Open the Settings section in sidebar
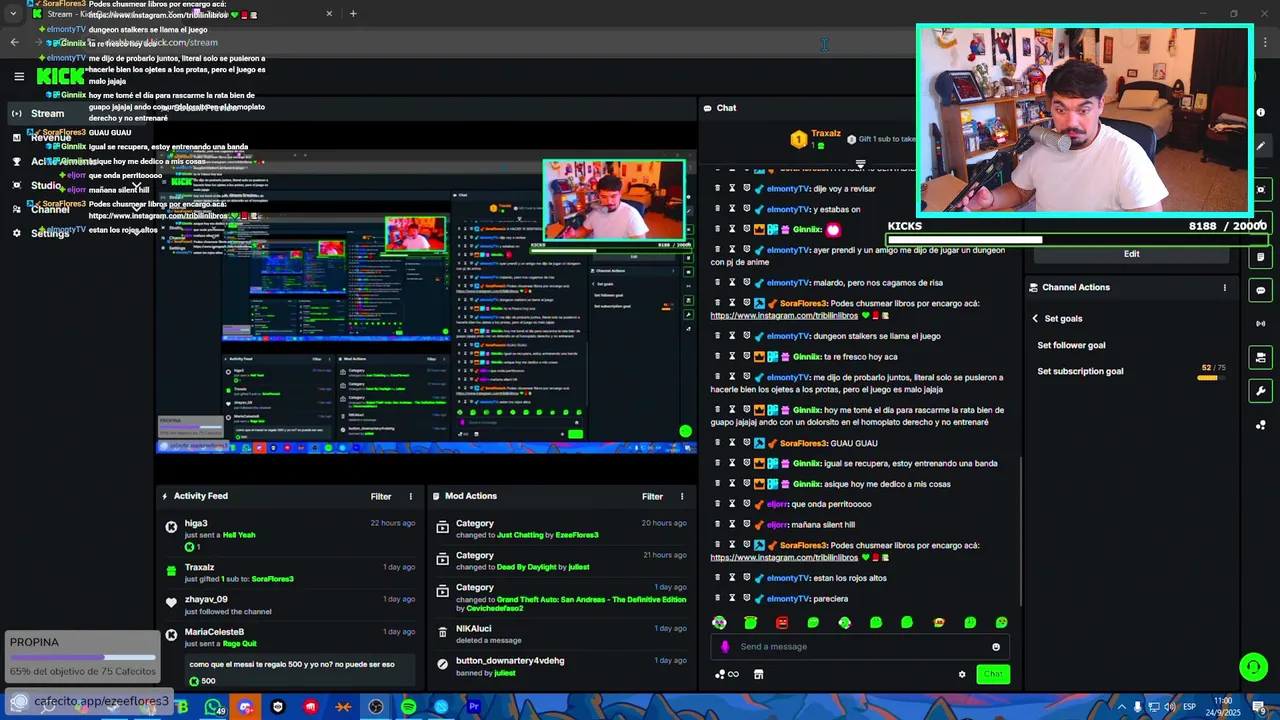This screenshot has width=1280, height=720. pos(50,233)
